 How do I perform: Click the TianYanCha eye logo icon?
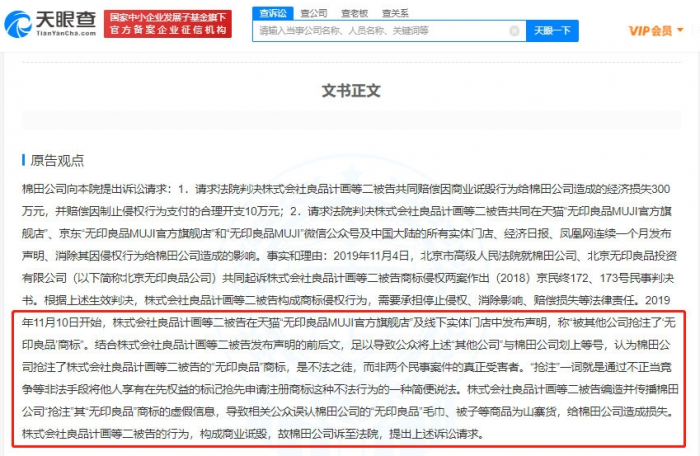[x=18, y=24]
